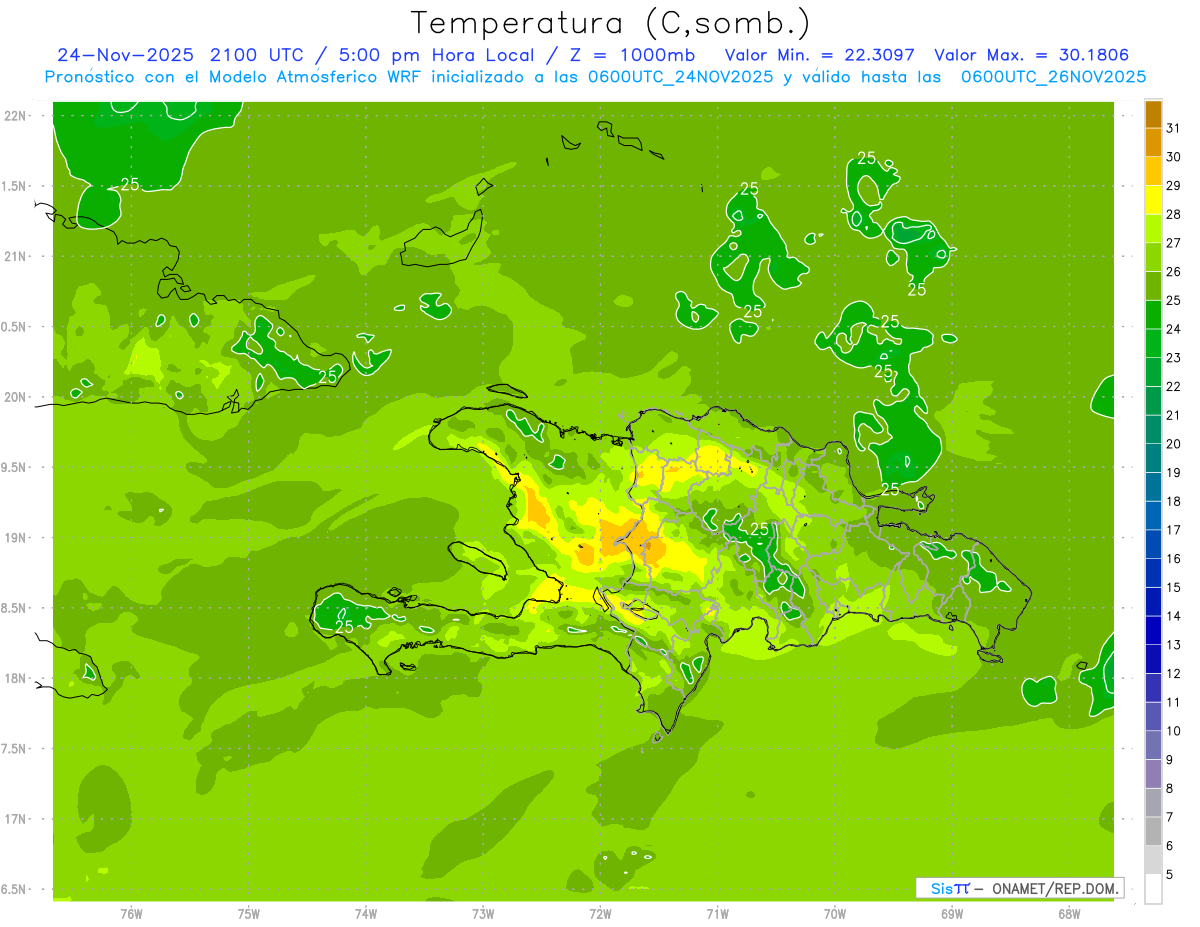Click the 'Valor Max. = 30.1806' value
Image resolution: width=1200 pixels, height=927 pixels.
point(1031,55)
